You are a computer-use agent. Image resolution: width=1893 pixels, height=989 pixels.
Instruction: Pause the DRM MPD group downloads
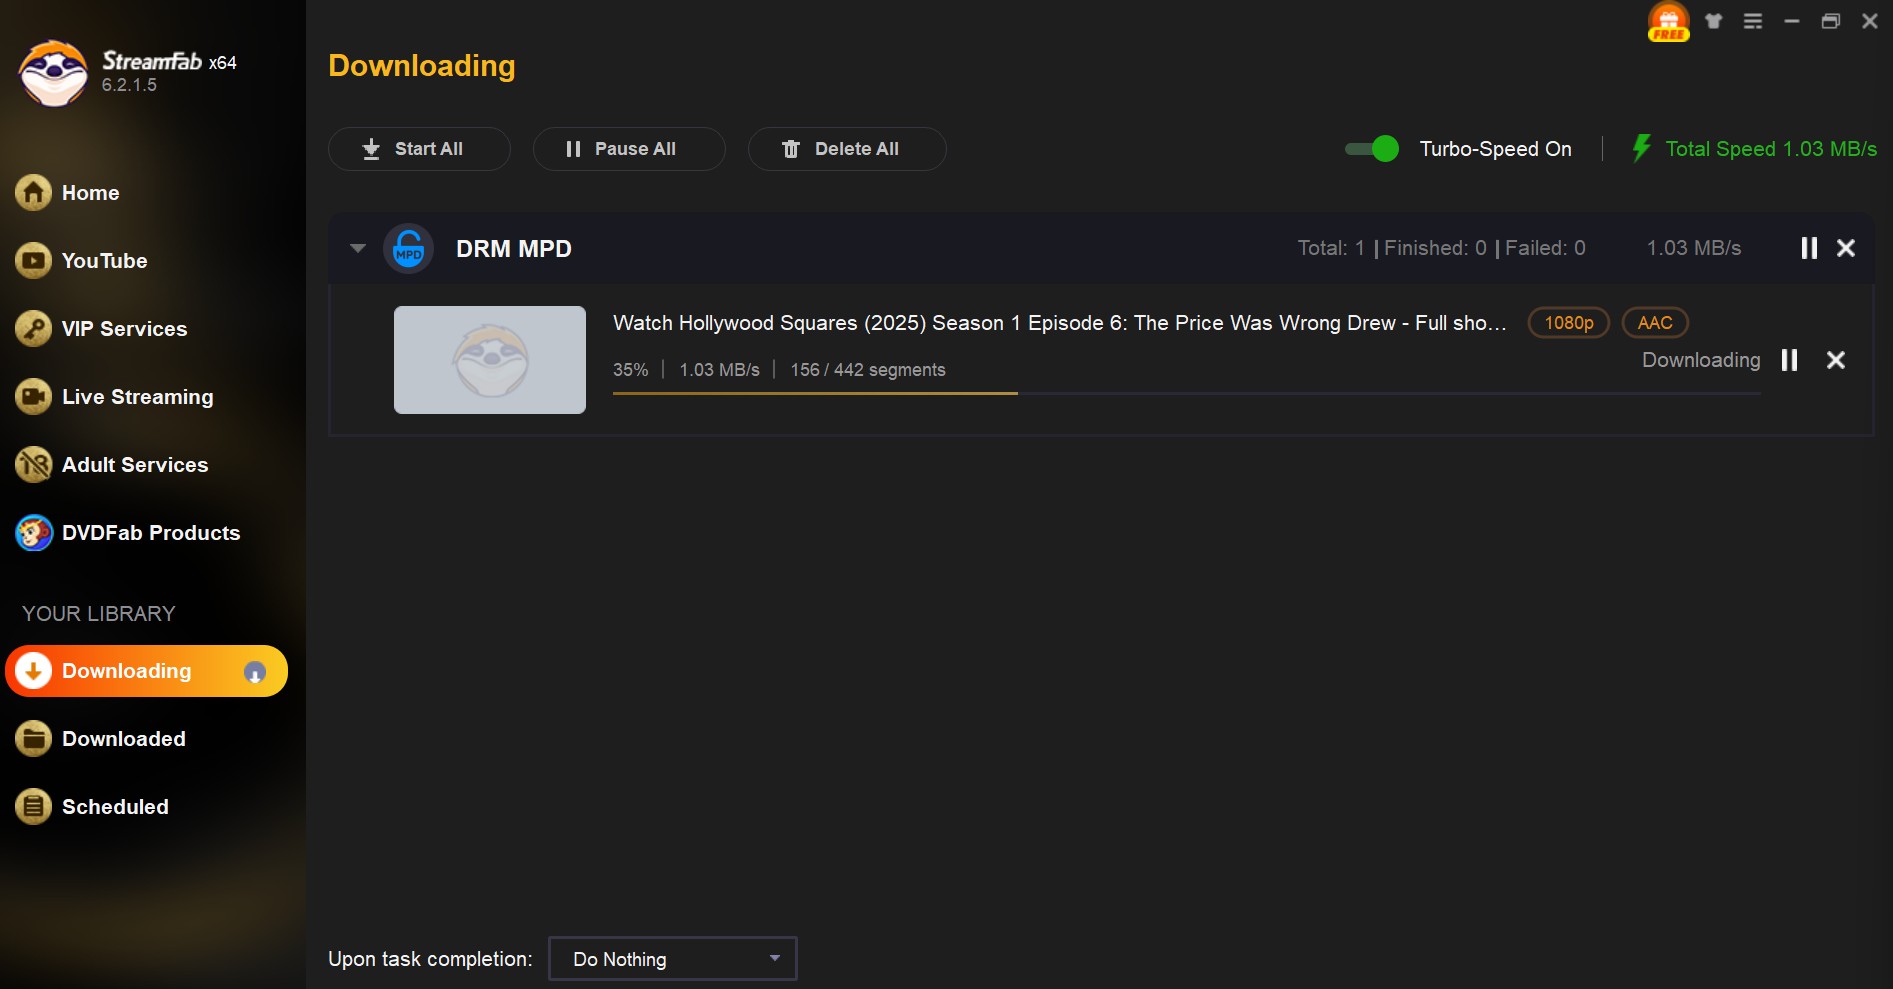1809,248
